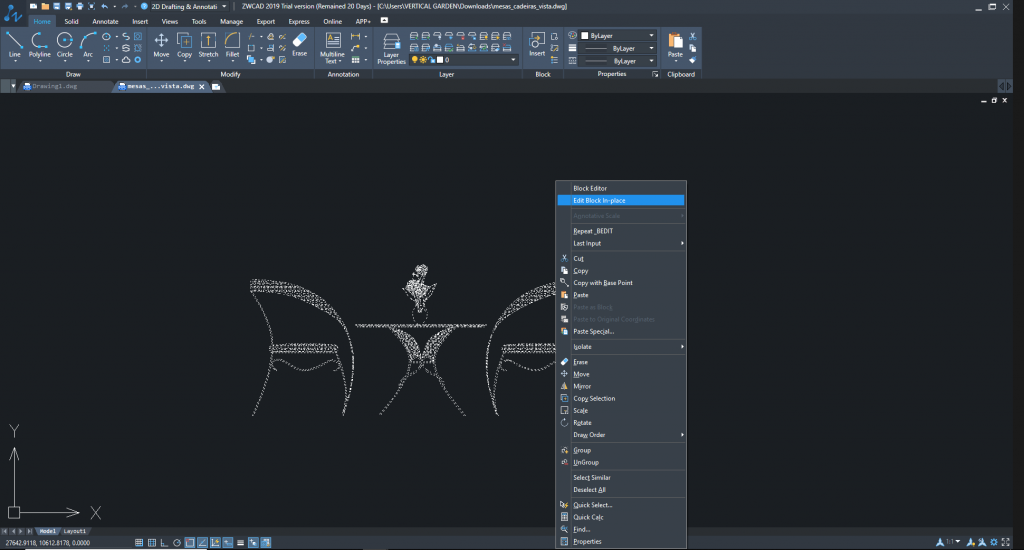Expand the Last Input submenu
The width and height of the screenshot is (1024, 550).
[621, 243]
